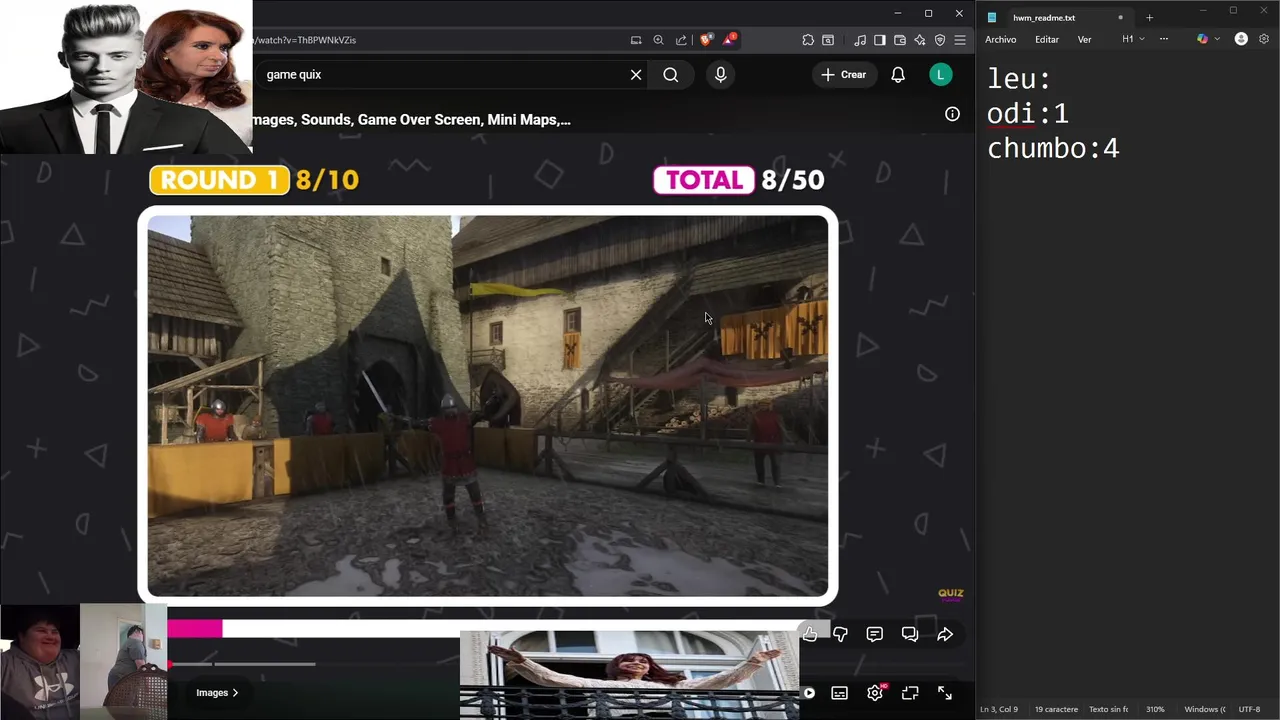Click the 'odi:1' line in Notepad
Viewport: 1280px width, 720px height.
pos(1028,114)
